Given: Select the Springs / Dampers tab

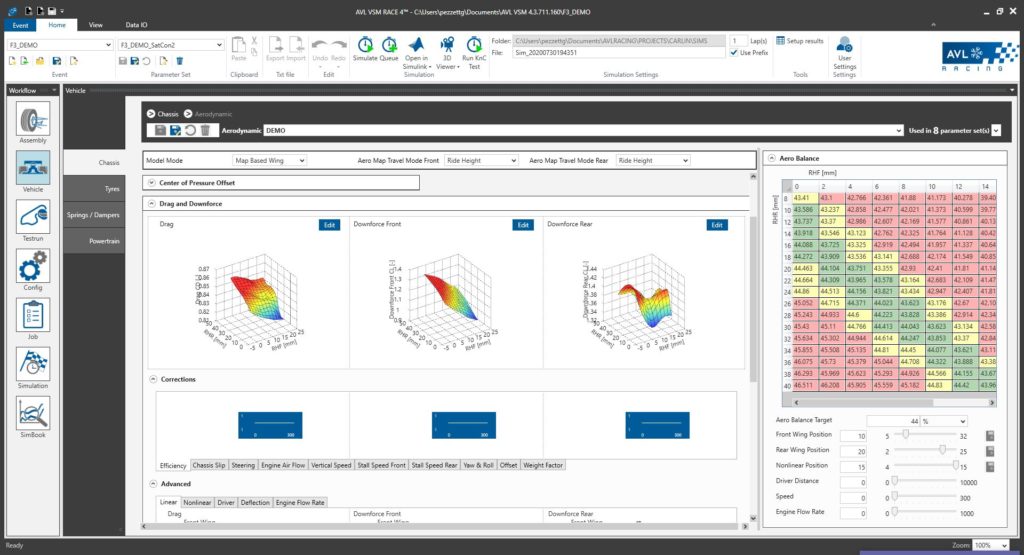Looking at the screenshot, I should [94, 215].
